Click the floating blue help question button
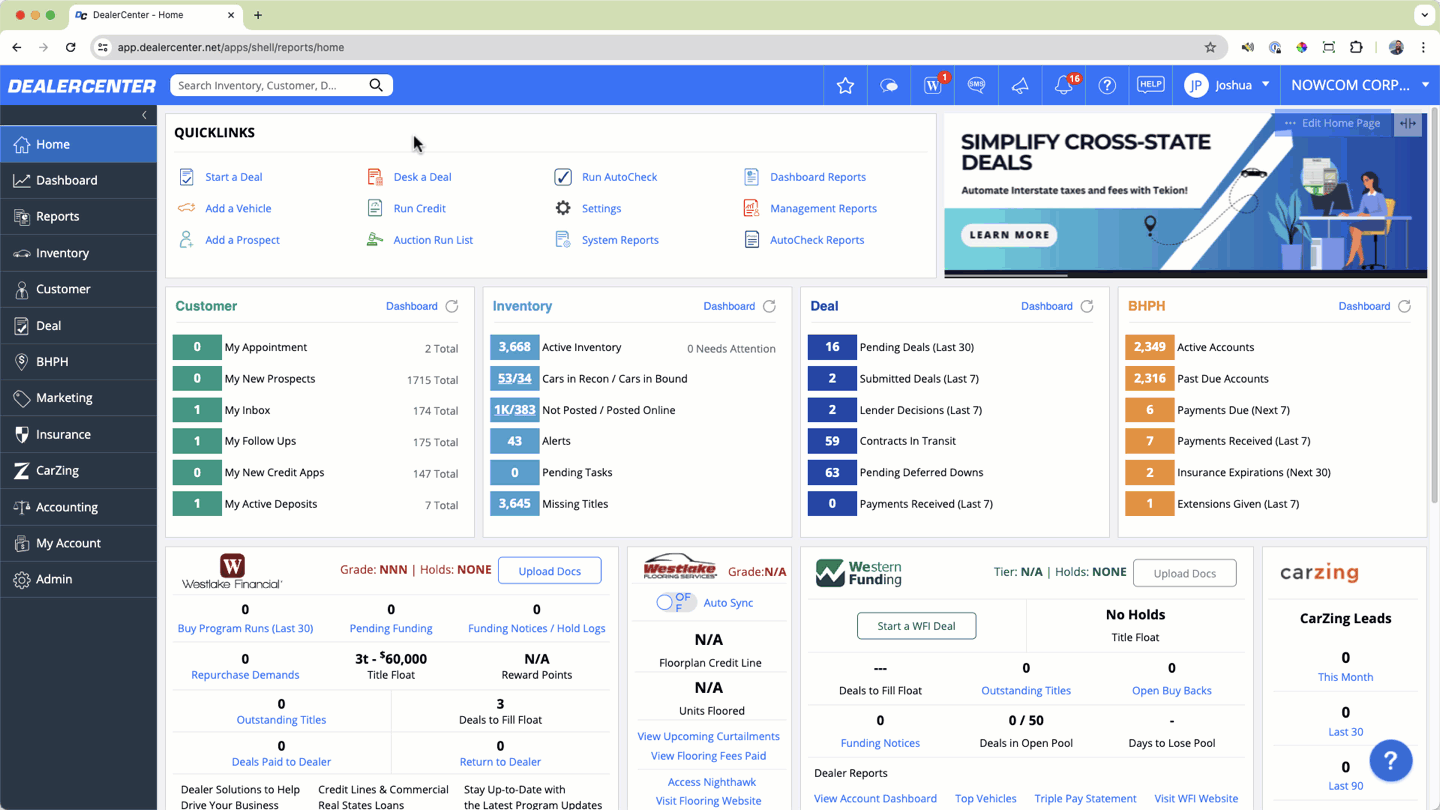This screenshot has width=1440, height=810. pos(1390,761)
